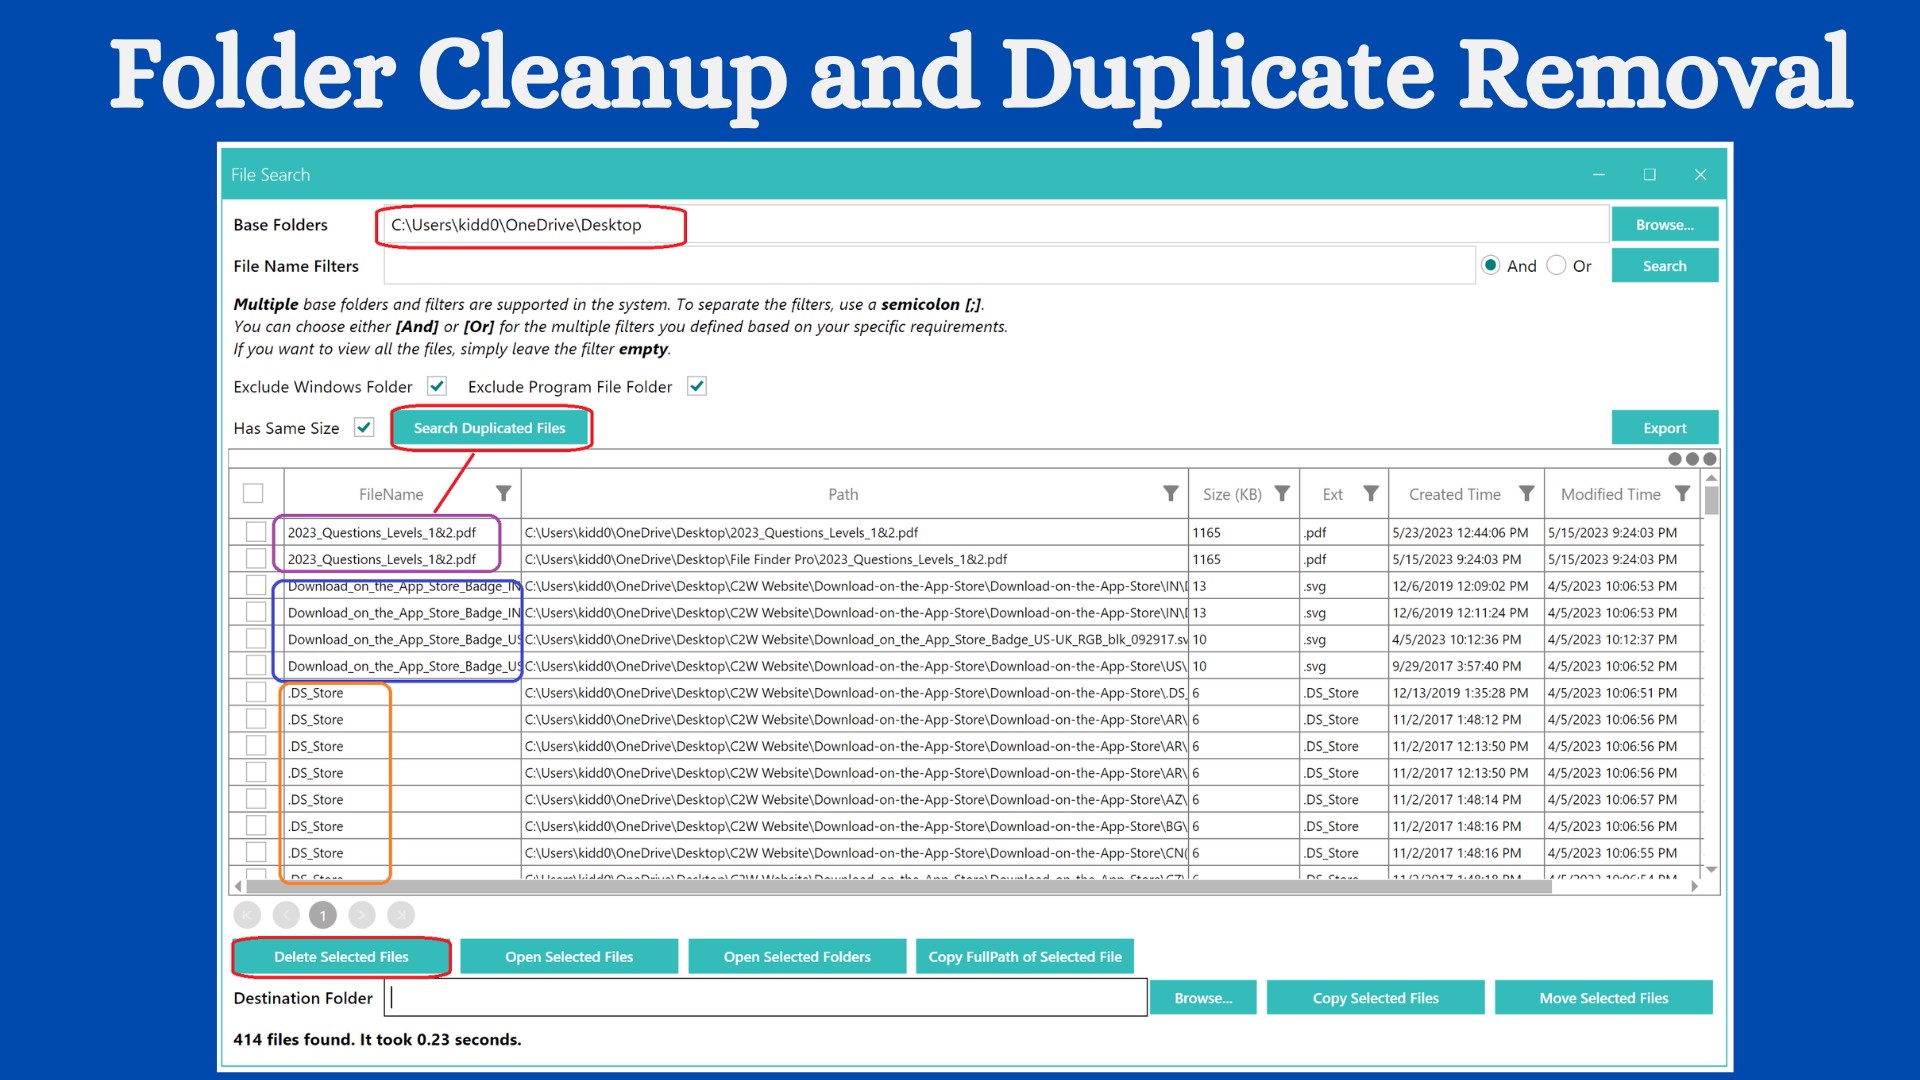Screen dimensions: 1920x1080
Task: Toggle the Has Same Size checkbox
Action: pyautogui.click(x=364, y=428)
